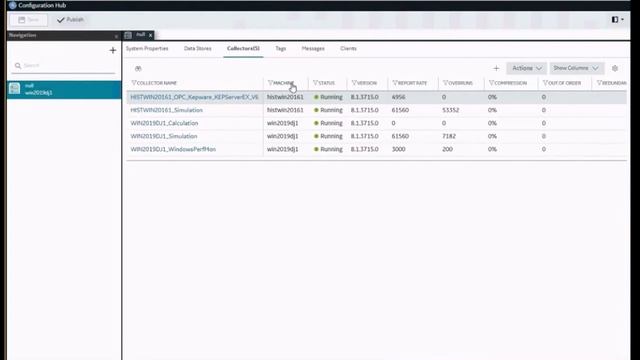Filter the Status column
This screenshot has height=360, width=640.
(315, 83)
